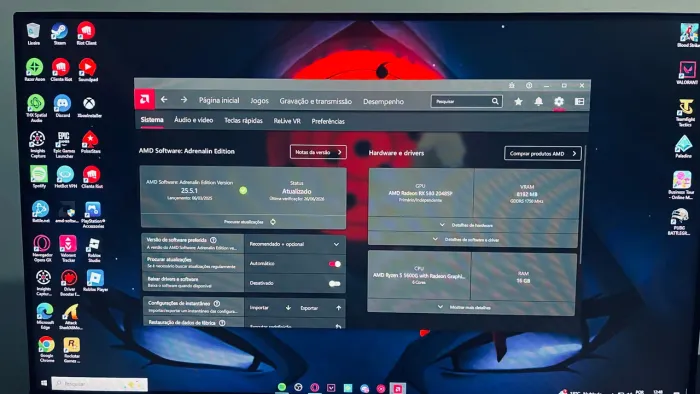The height and width of the screenshot is (394, 700).
Task: Open the Jogos menu
Action: (259, 101)
